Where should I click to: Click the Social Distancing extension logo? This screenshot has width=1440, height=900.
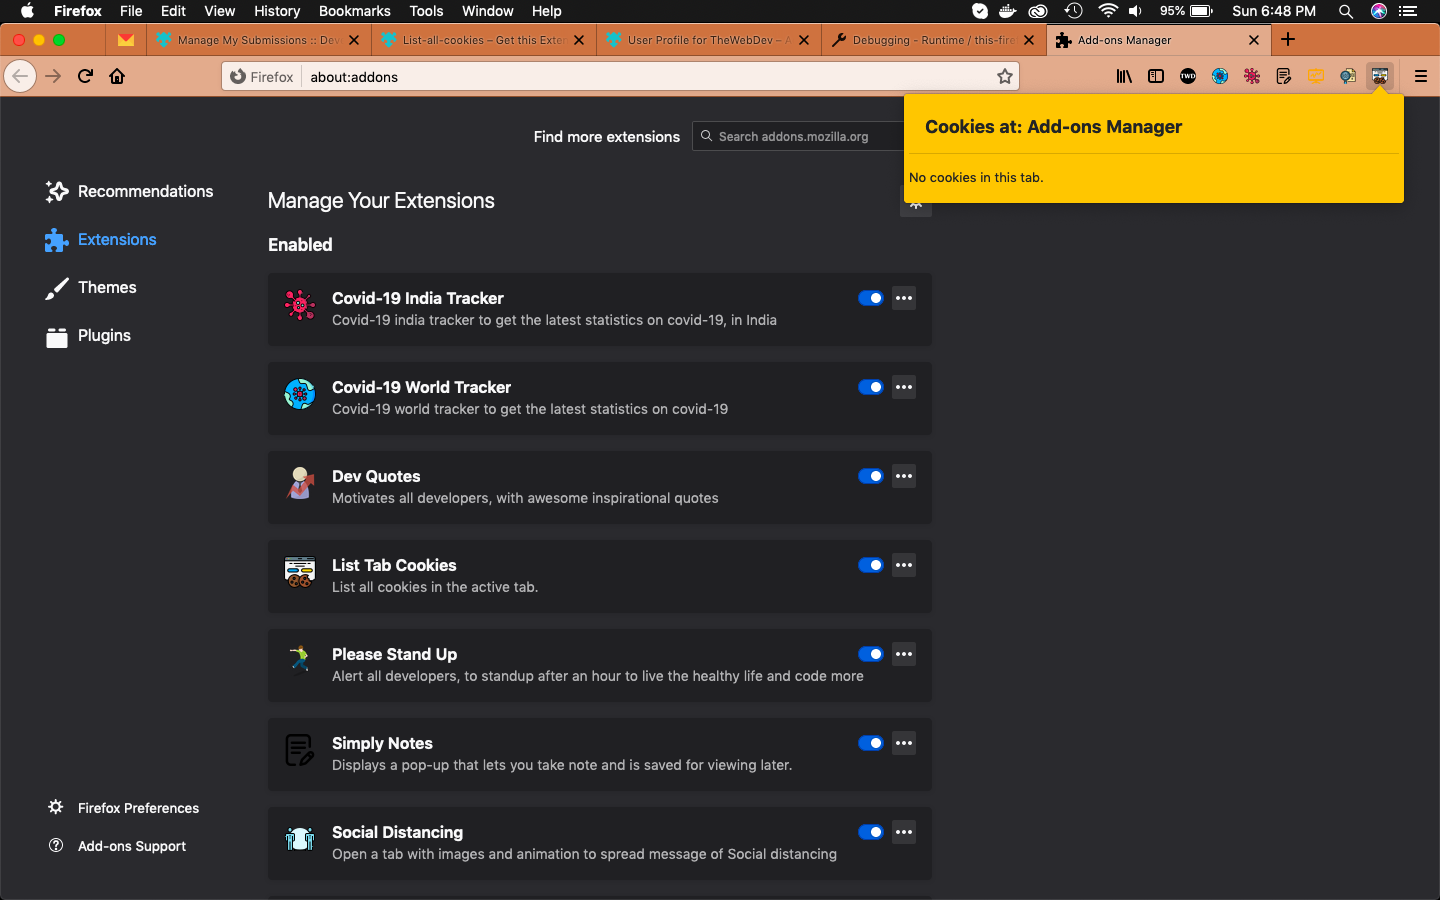coord(300,838)
